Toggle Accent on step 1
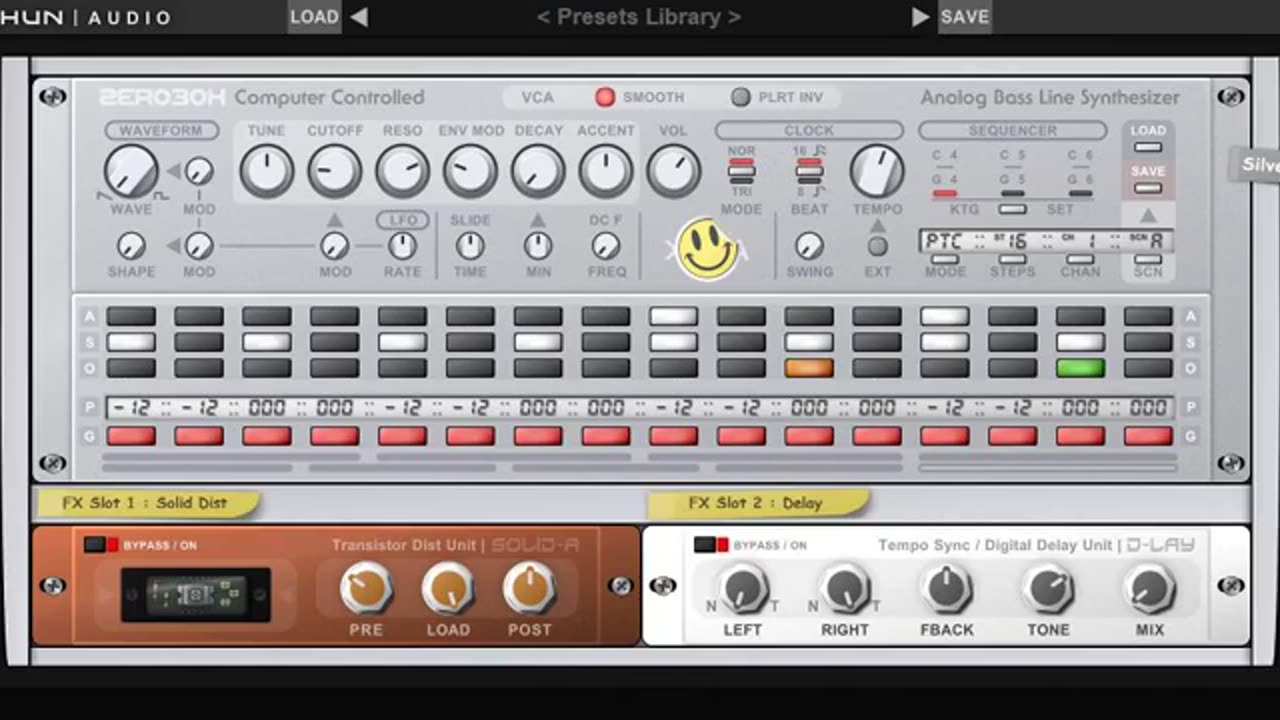1280x720 pixels. [131, 317]
